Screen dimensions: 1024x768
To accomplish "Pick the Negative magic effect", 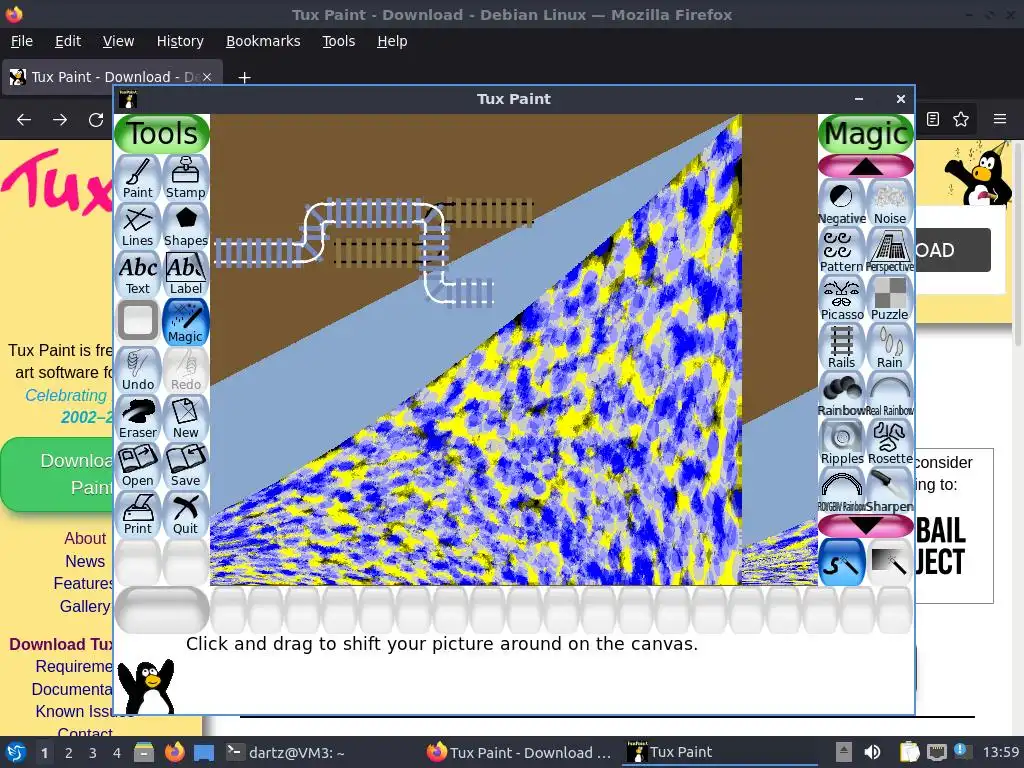I will [x=842, y=204].
